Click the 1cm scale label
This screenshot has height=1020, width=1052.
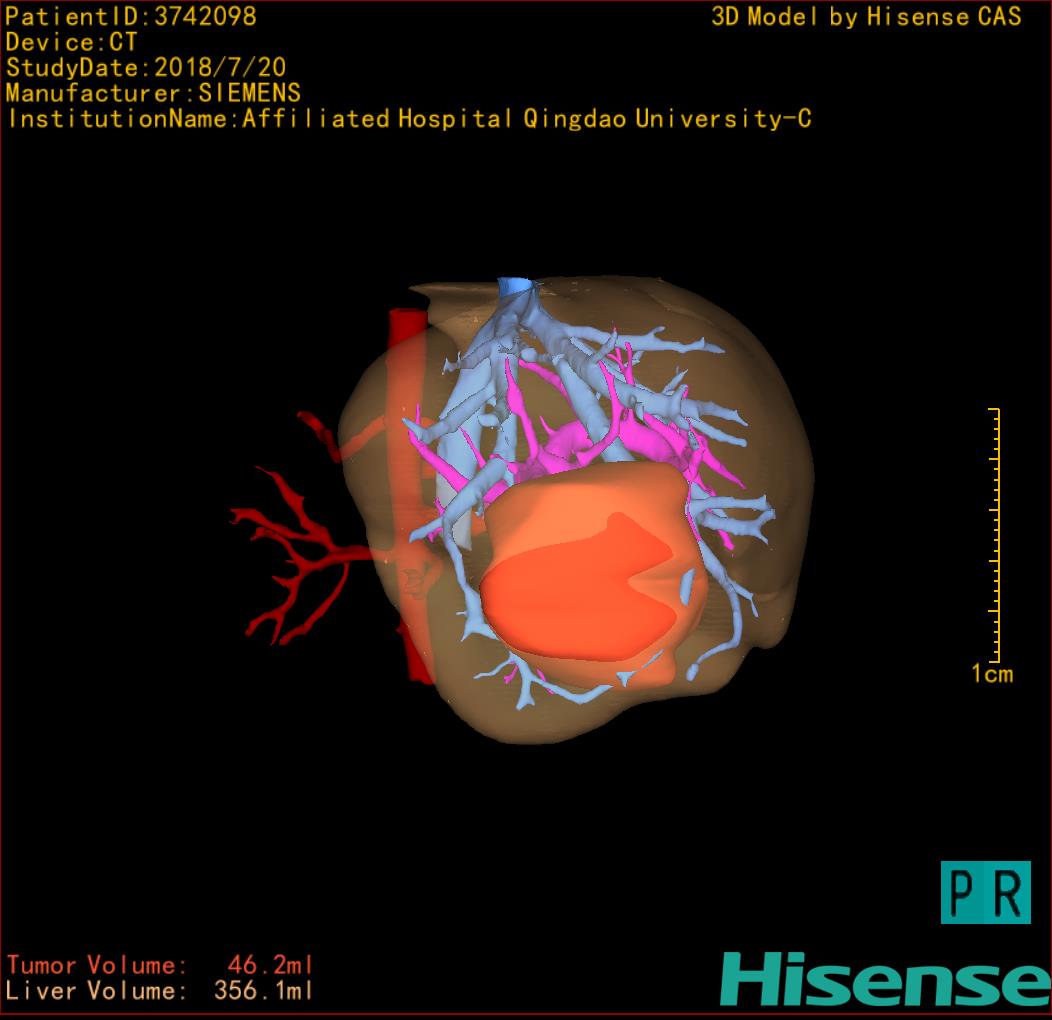coord(992,674)
